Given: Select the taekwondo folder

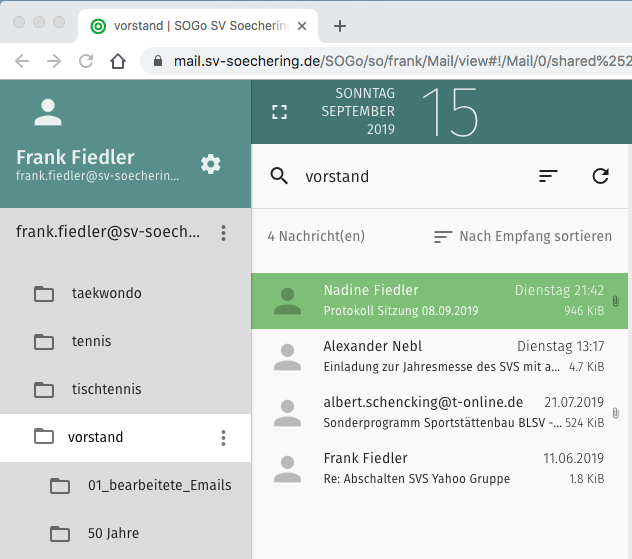Looking at the screenshot, I should click(x=106, y=293).
